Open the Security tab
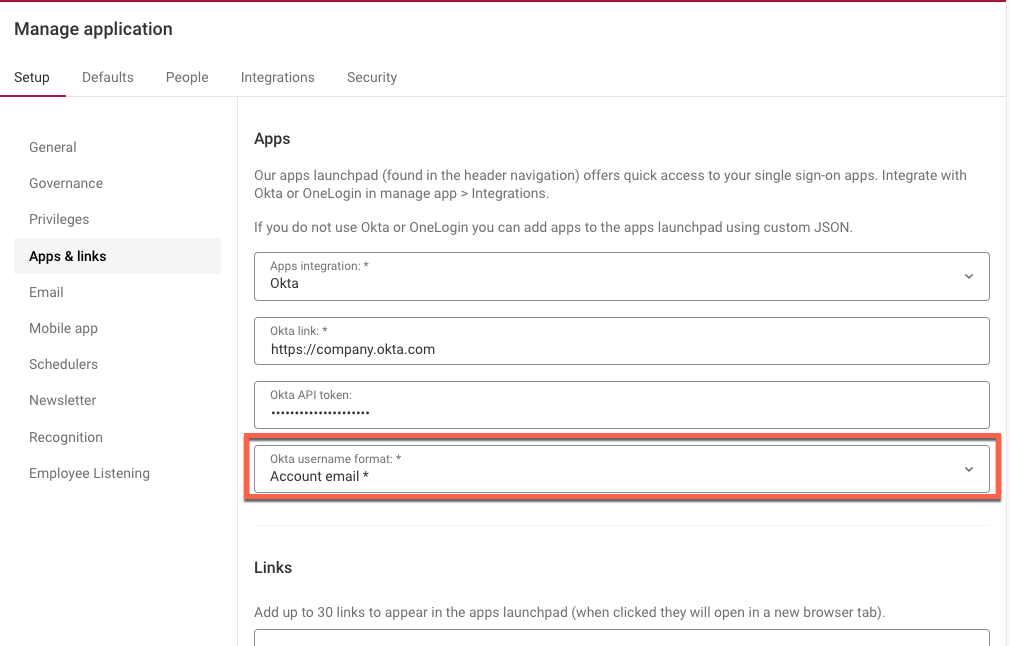 click(371, 77)
